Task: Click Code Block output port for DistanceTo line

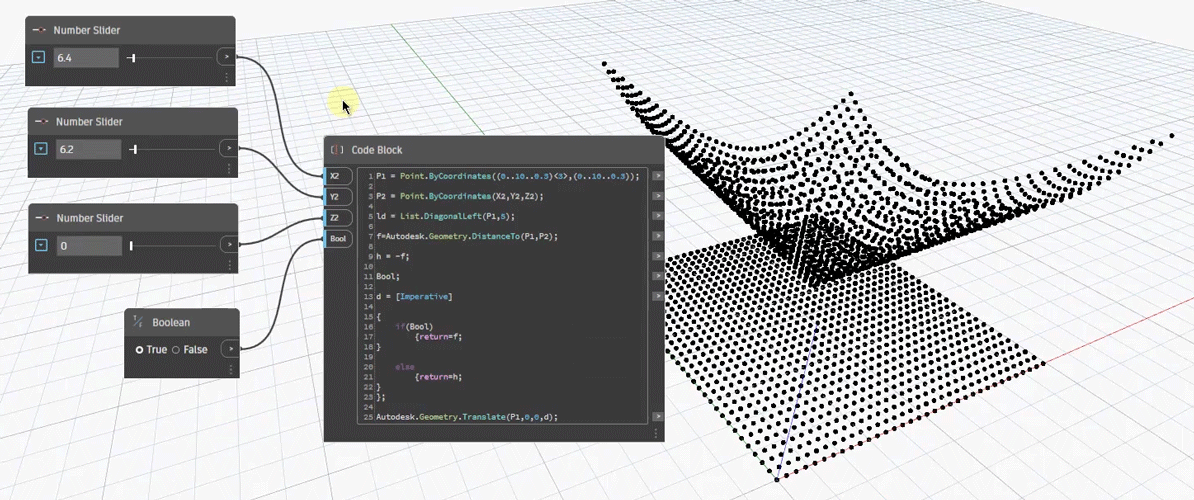Action: 657,236
